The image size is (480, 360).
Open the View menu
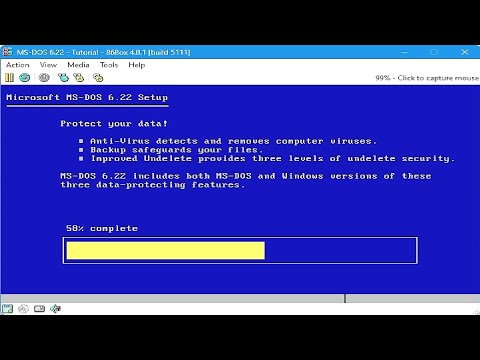tap(48, 65)
